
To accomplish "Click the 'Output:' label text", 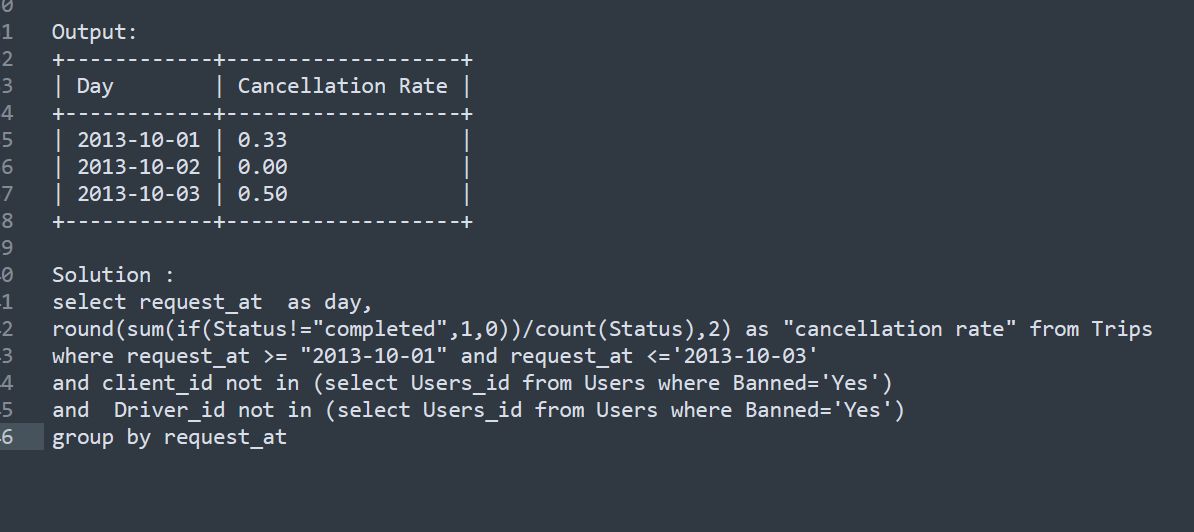I will 94,33.
